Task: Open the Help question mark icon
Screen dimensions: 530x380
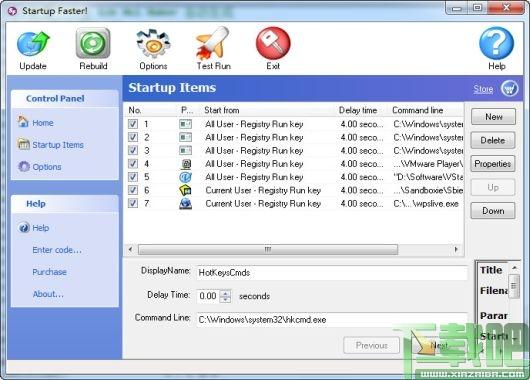Action: pos(496,43)
